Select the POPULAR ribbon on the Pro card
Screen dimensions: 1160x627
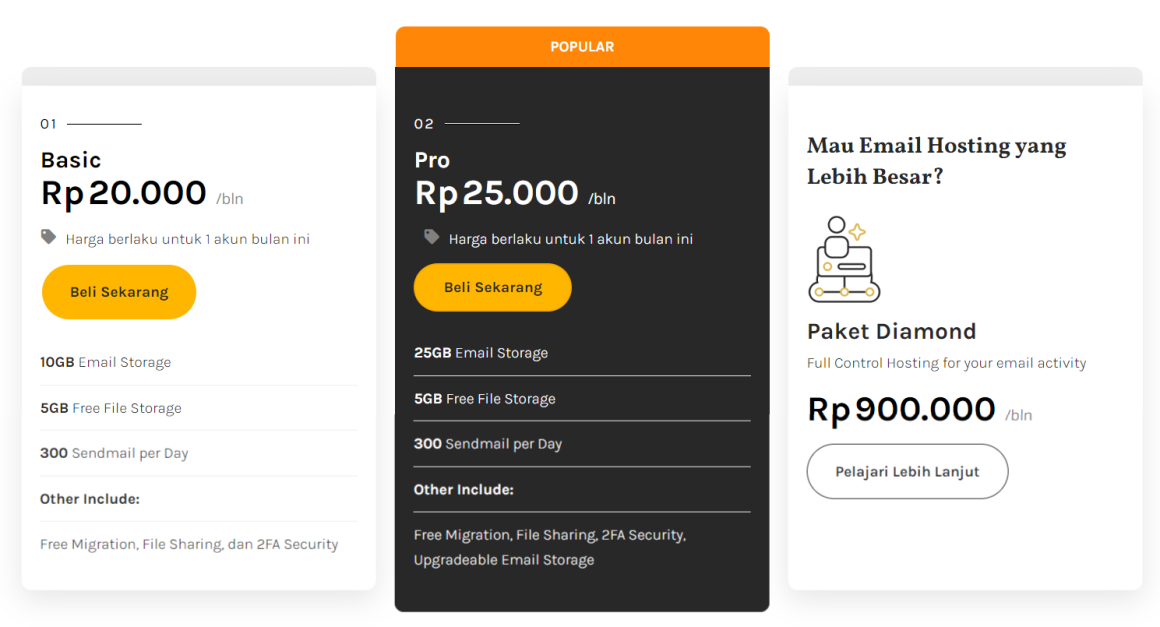(x=582, y=46)
